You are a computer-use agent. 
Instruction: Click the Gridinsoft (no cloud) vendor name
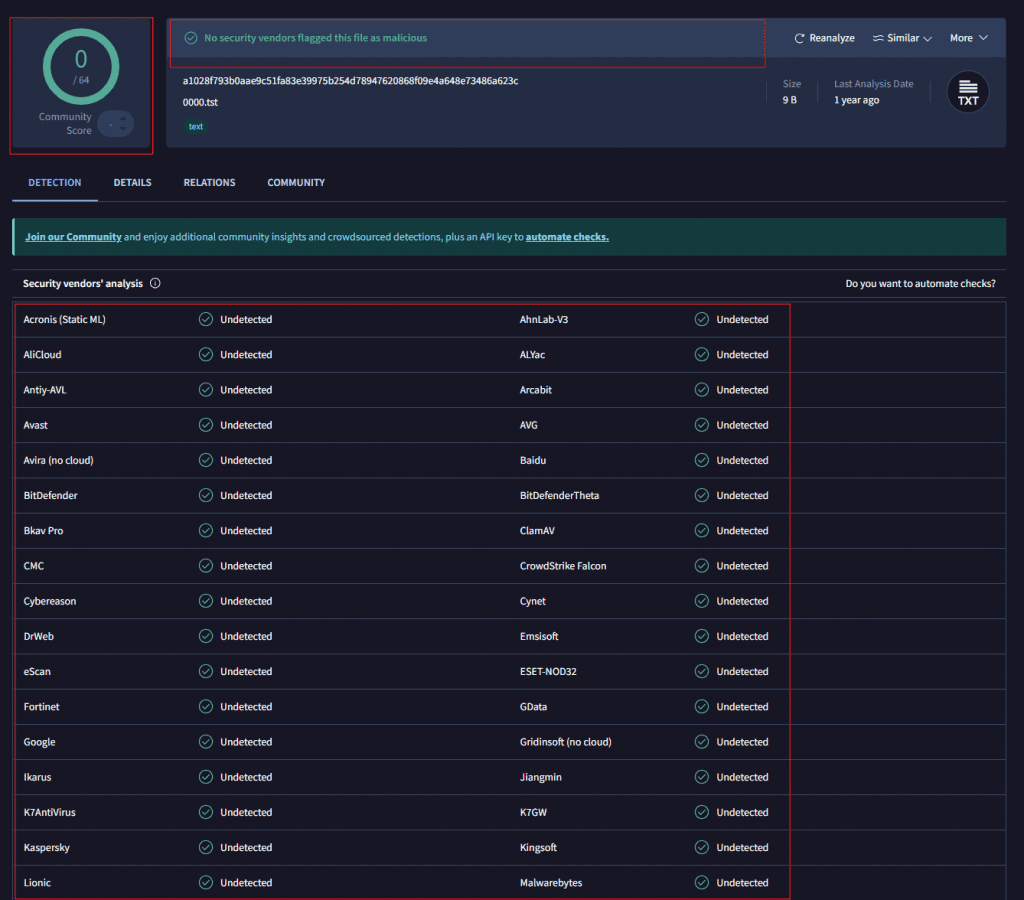pos(566,742)
